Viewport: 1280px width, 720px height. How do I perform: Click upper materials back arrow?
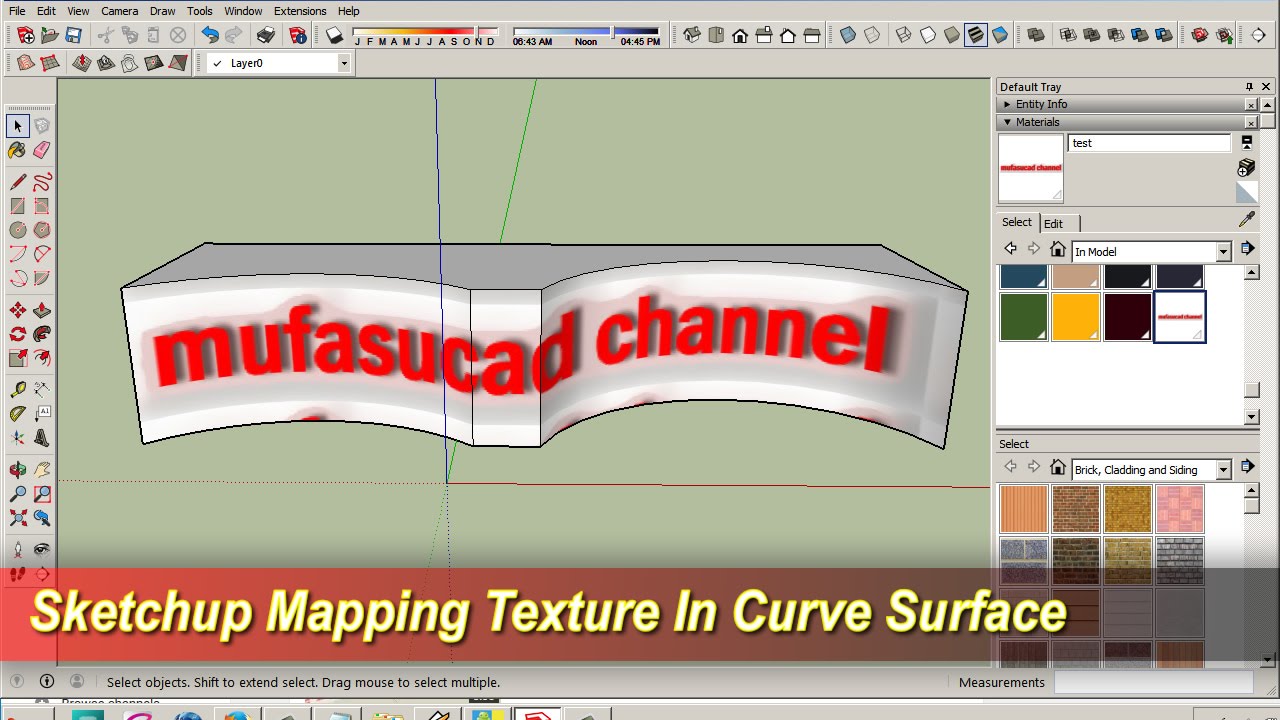point(1010,249)
